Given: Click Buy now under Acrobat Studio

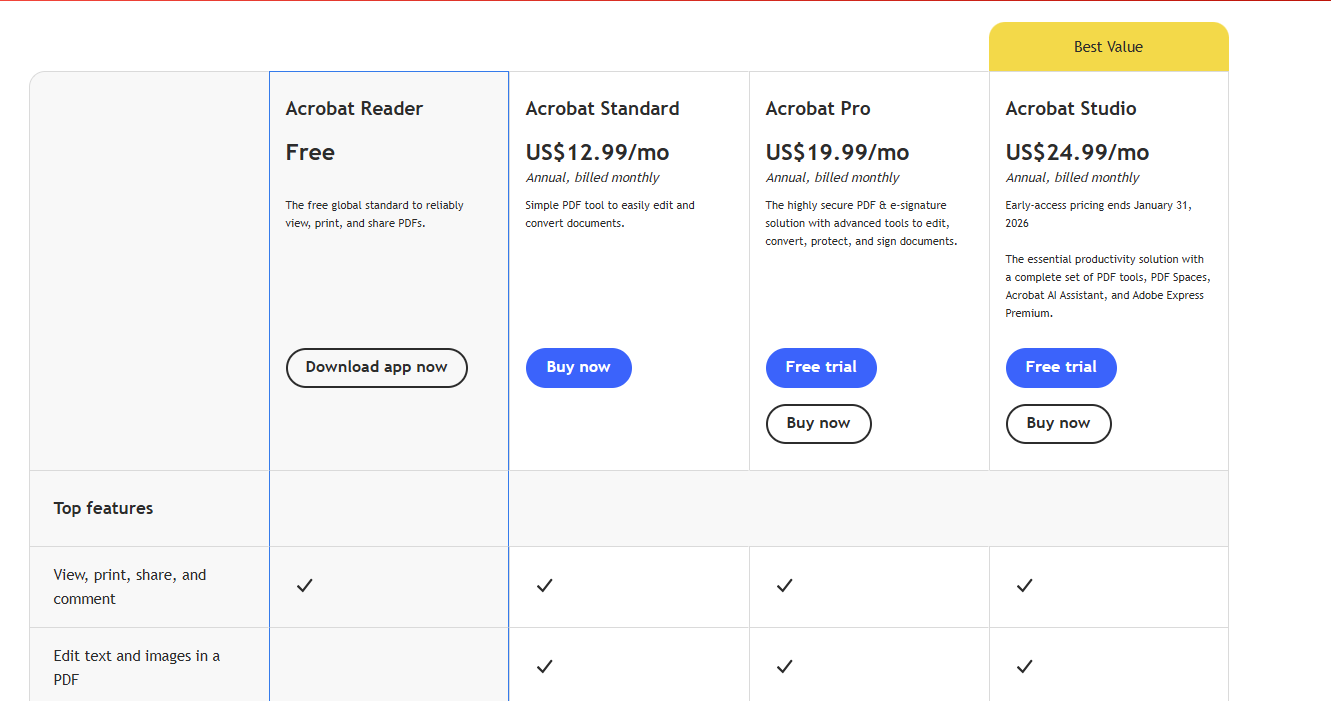Looking at the screenshot, I should tap(1058, 423).
